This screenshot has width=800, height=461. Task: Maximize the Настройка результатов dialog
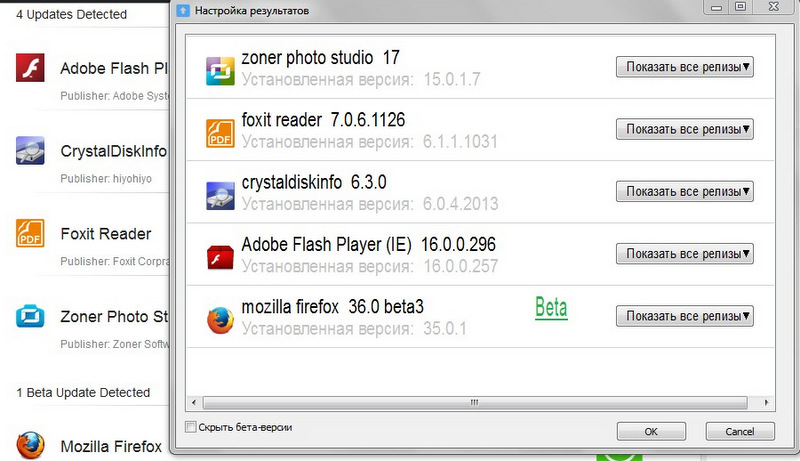coord(740,7)
